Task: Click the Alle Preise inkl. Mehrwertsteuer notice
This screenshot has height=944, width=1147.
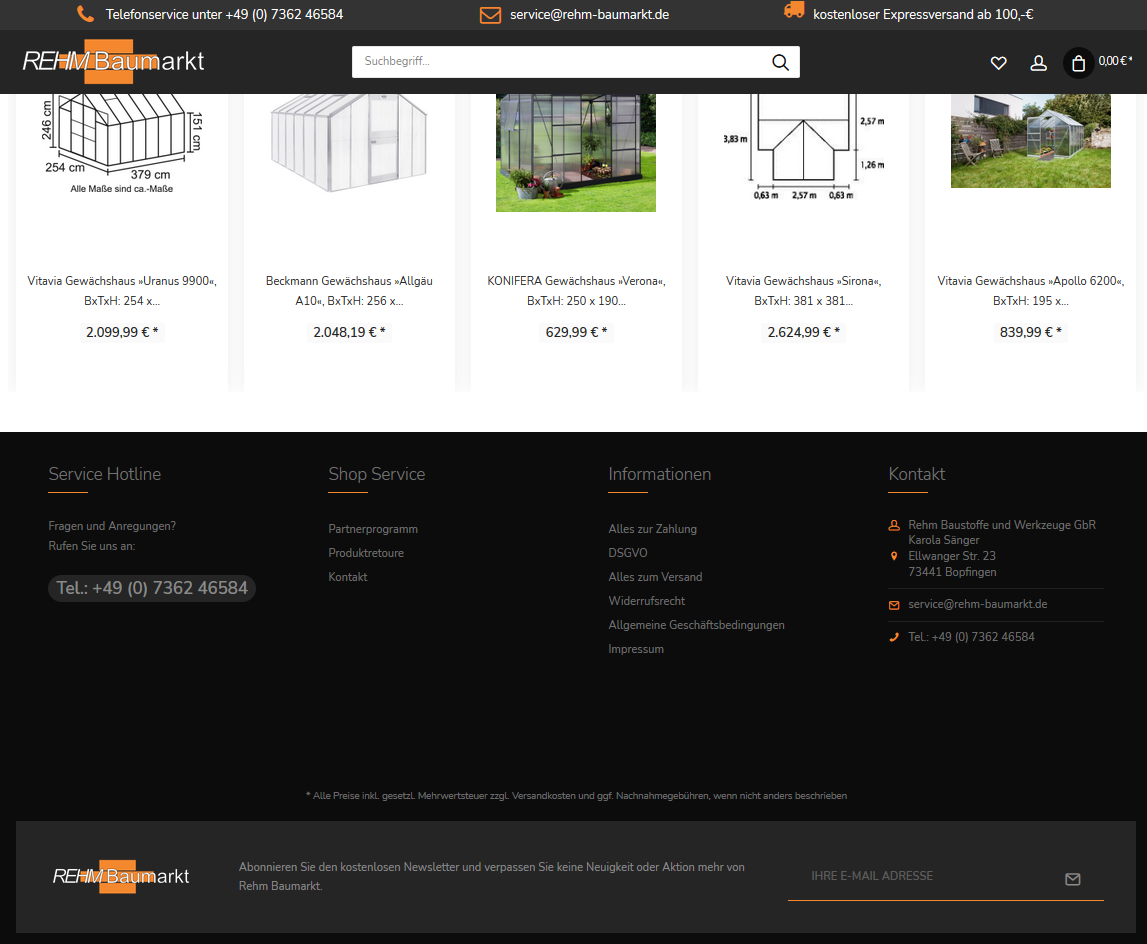Action: point(576,796)
